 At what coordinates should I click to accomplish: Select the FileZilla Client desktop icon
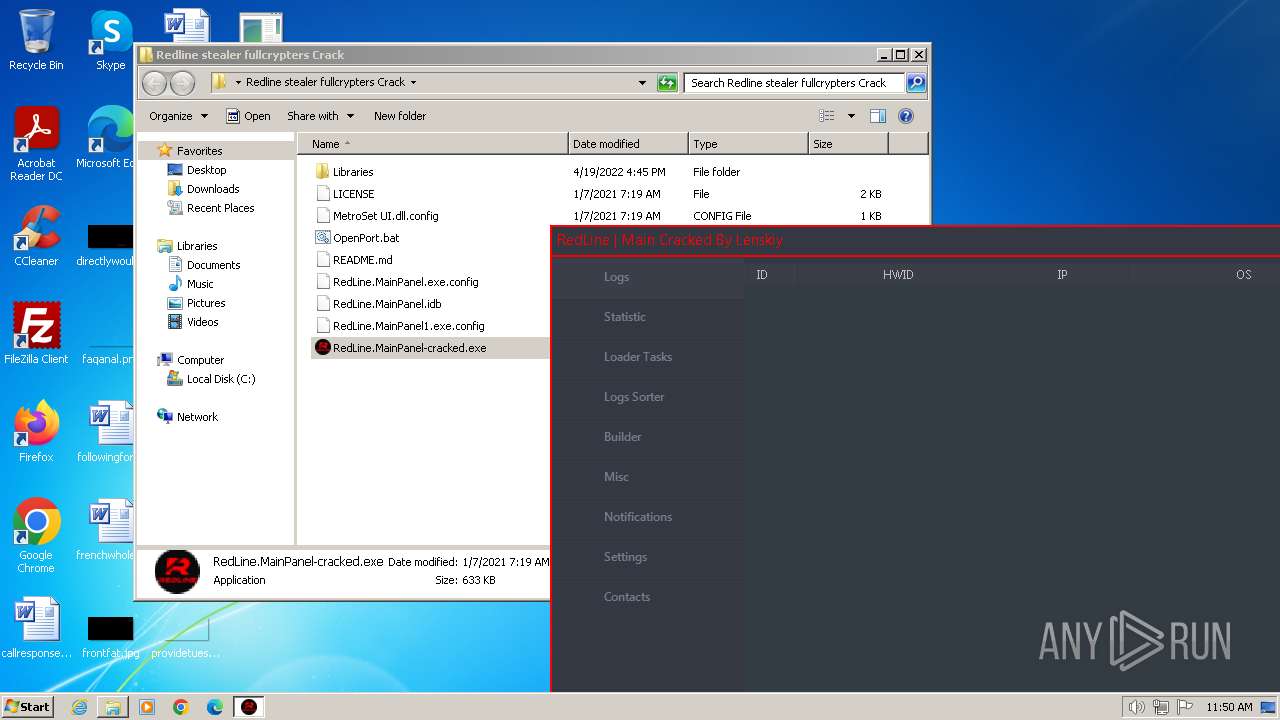pos(36,333)
